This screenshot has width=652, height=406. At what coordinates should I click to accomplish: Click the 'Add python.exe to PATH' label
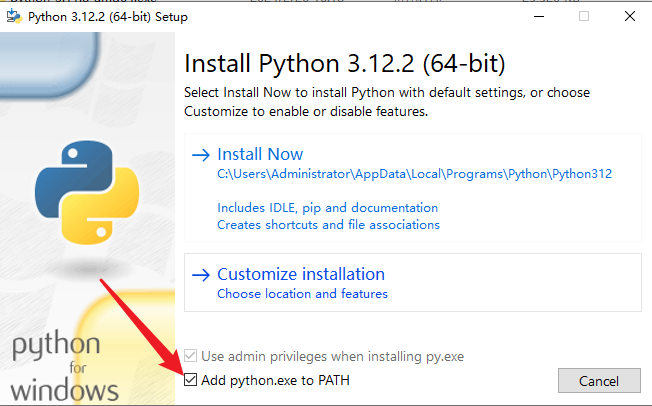pos(275,380)
